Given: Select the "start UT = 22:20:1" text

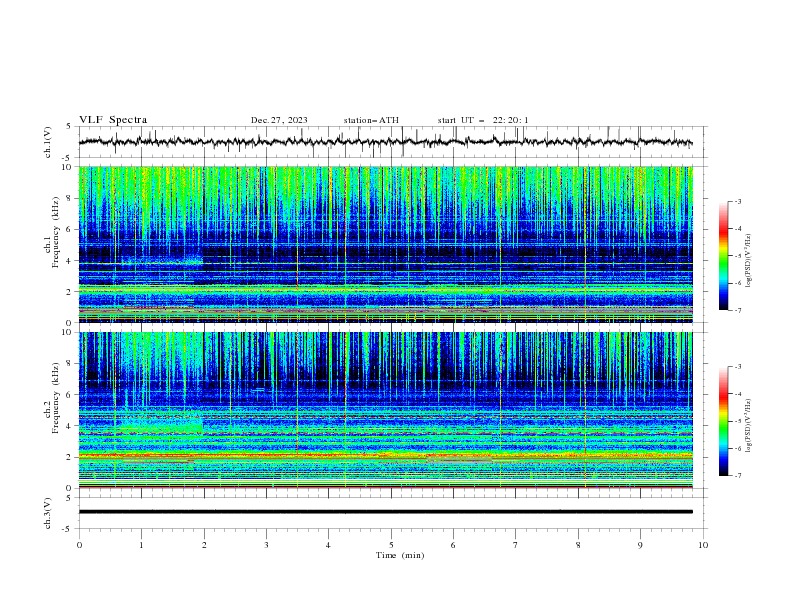Looking at the screenshot, I should coord(483,120).
